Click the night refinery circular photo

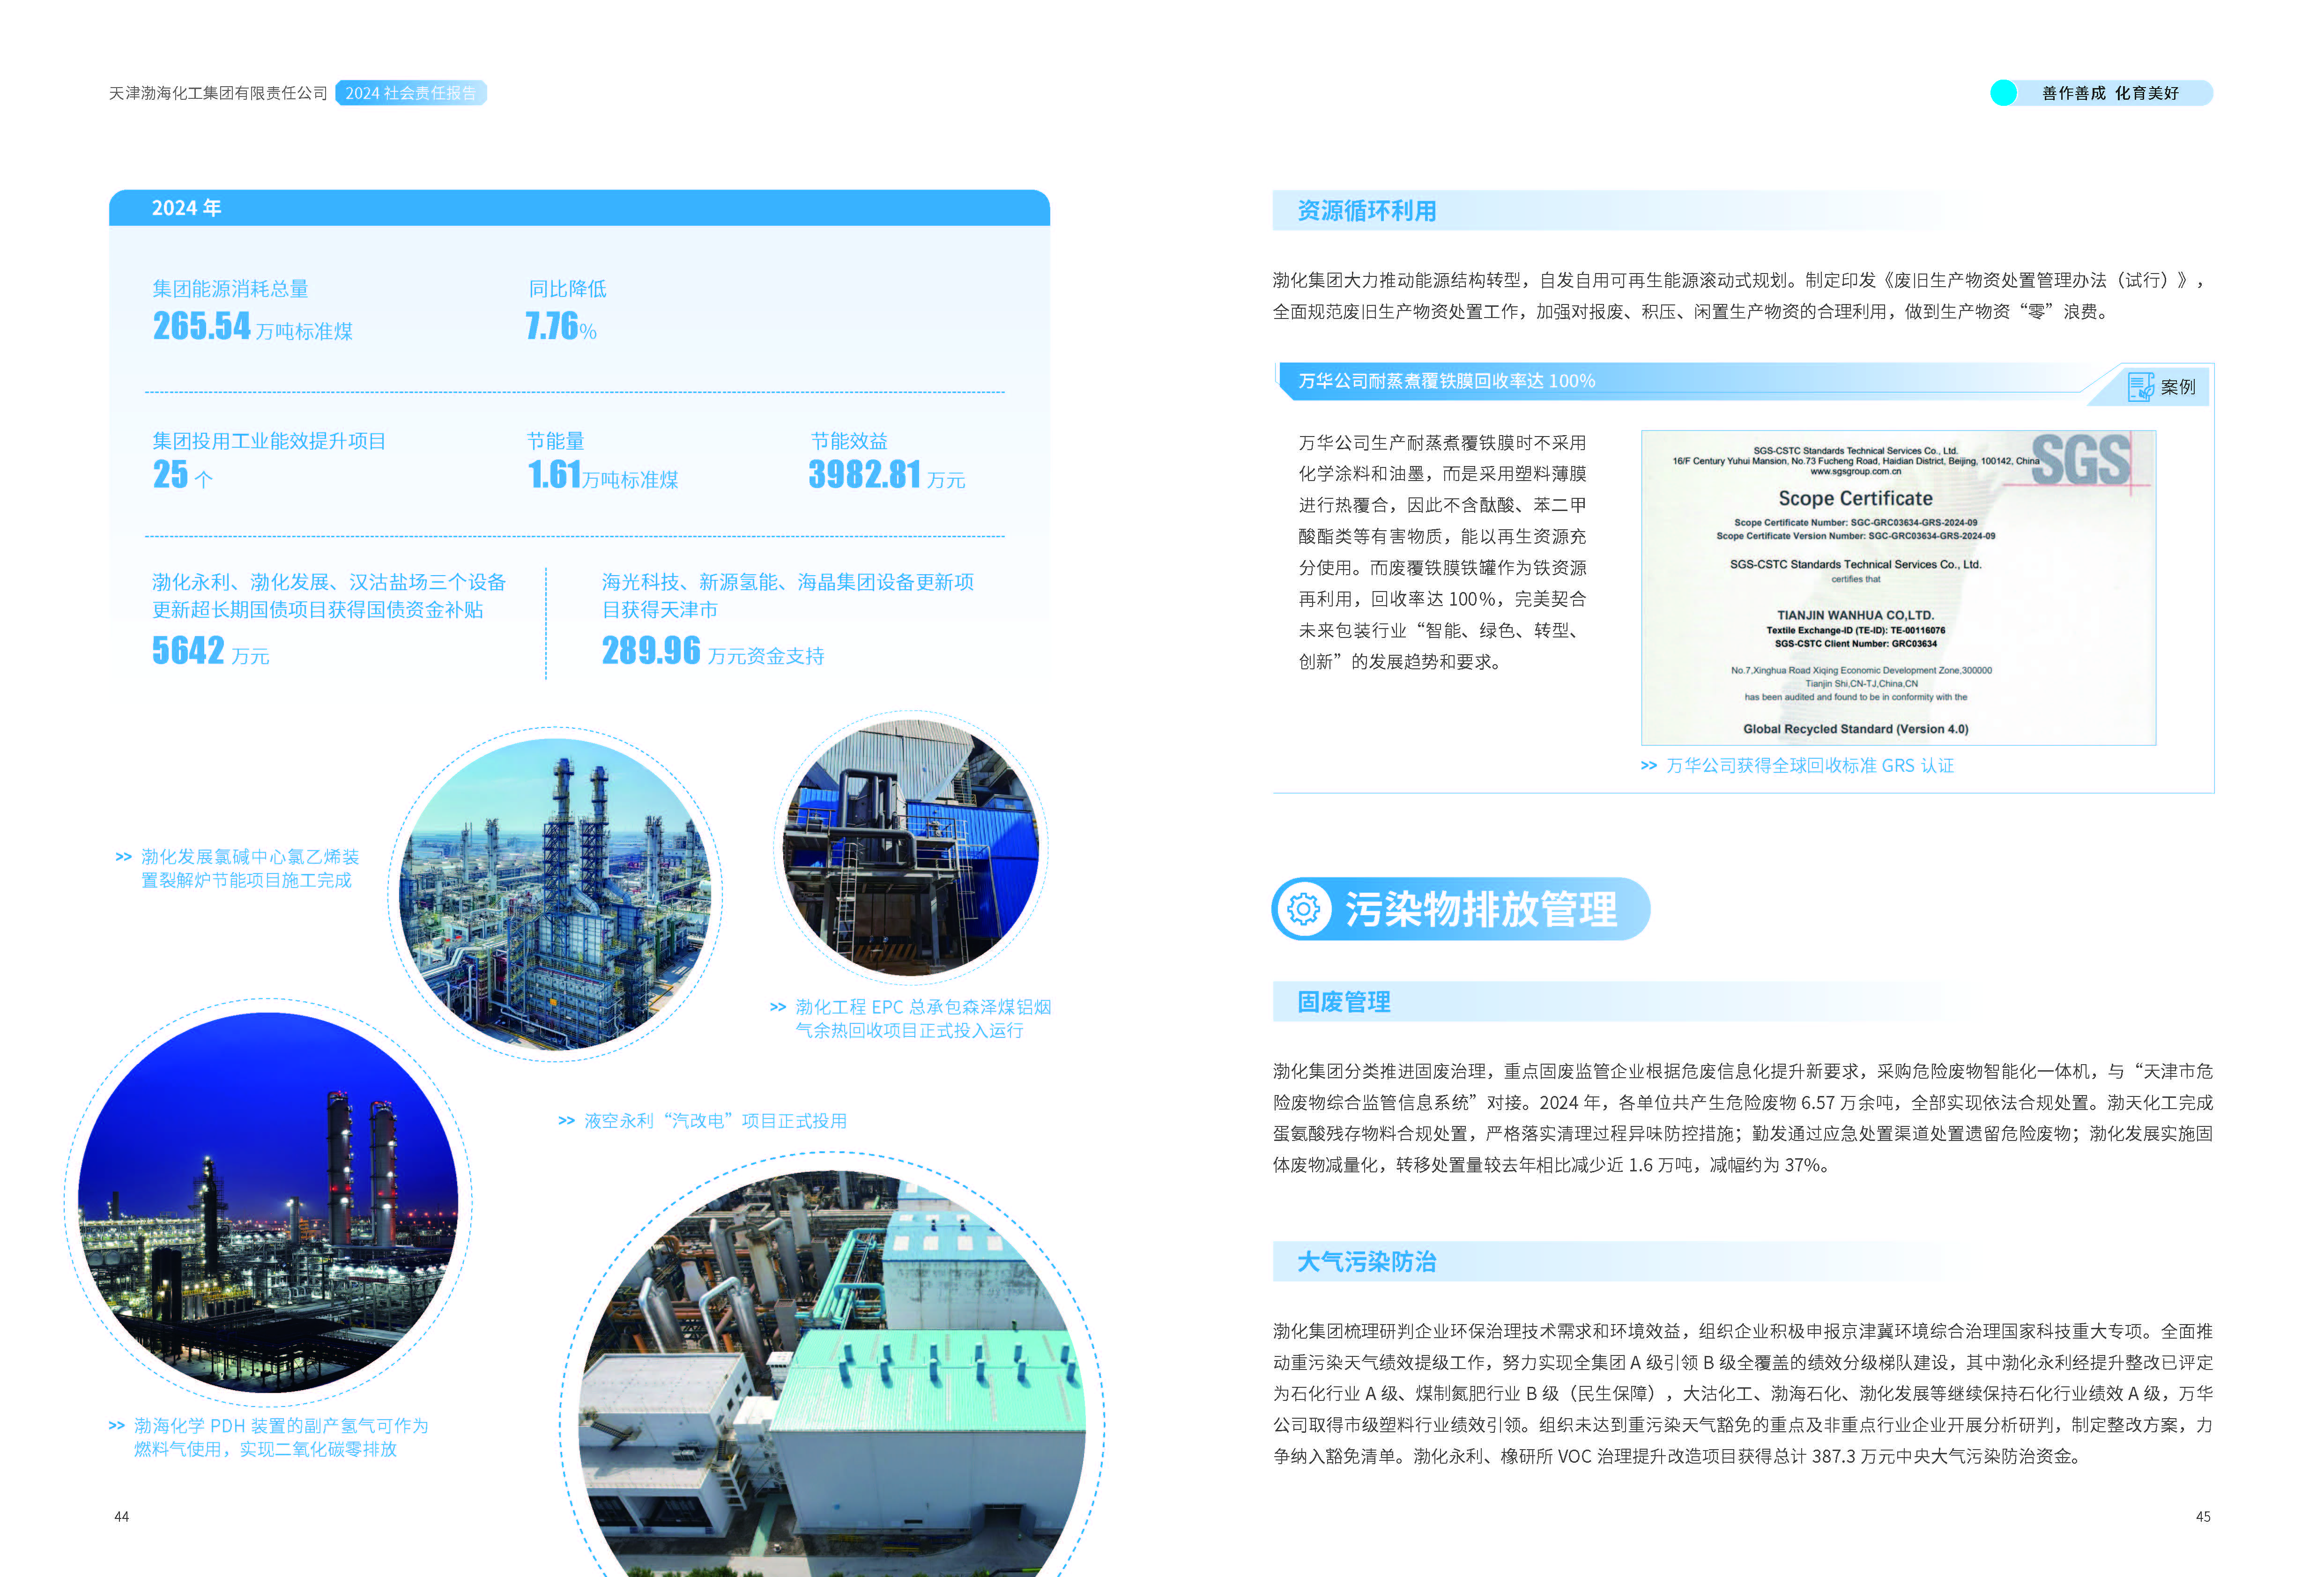click(x=268, y=1203)
